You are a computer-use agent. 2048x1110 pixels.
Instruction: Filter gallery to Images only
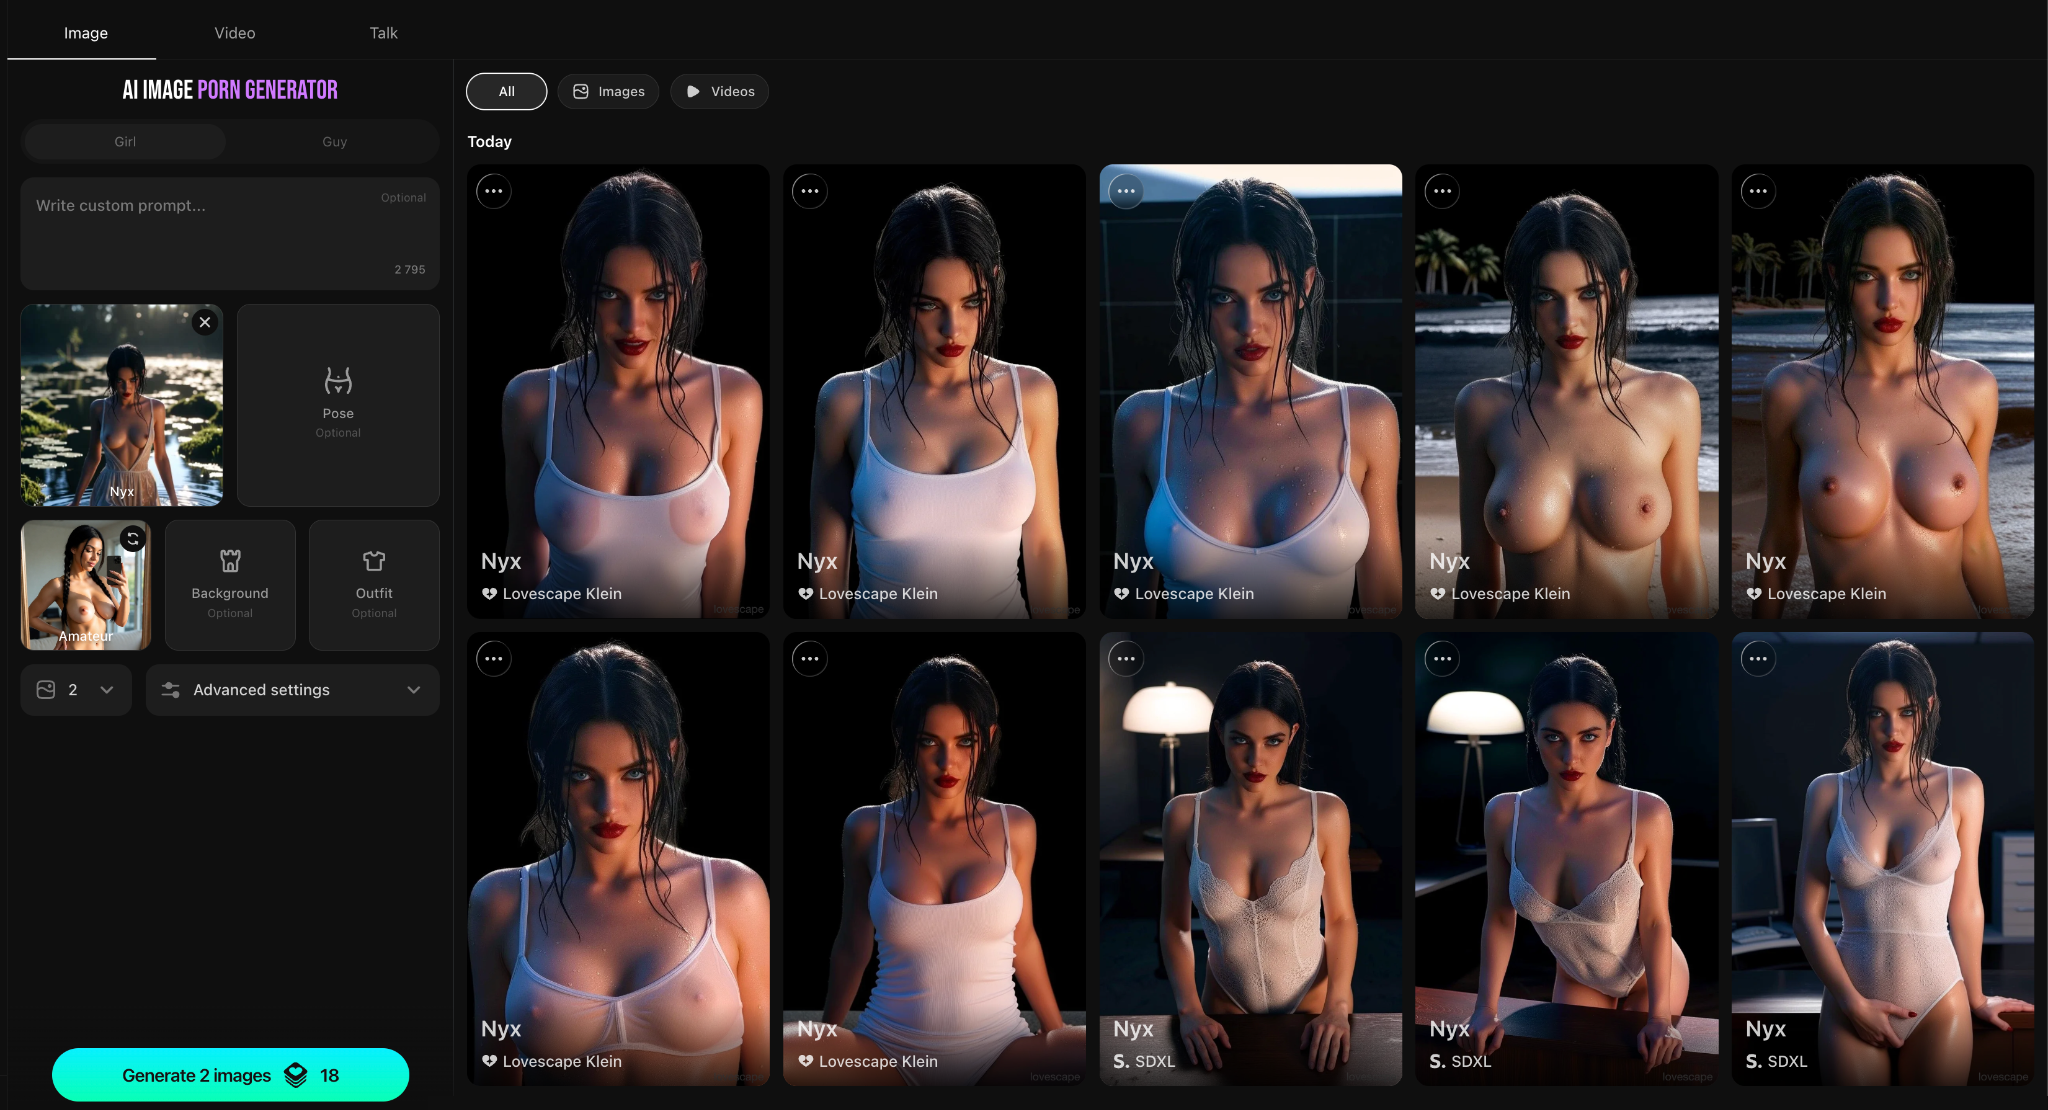(608, 91)
